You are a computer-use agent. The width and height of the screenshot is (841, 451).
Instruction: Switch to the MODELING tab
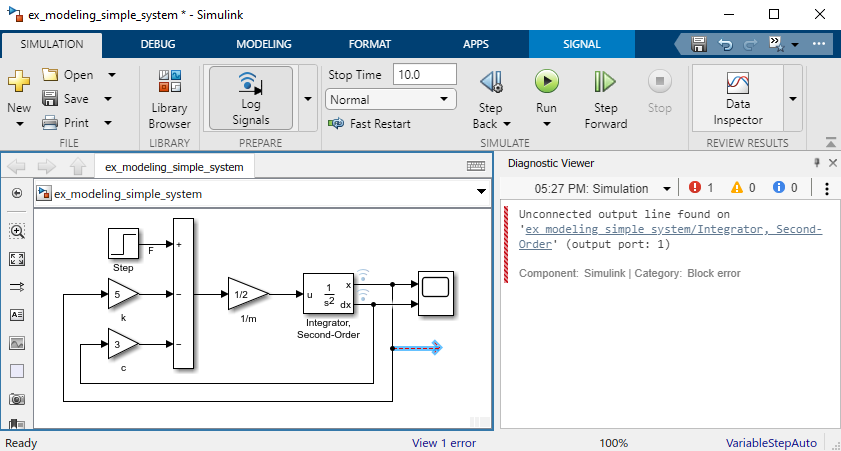(x=263, y=44)
